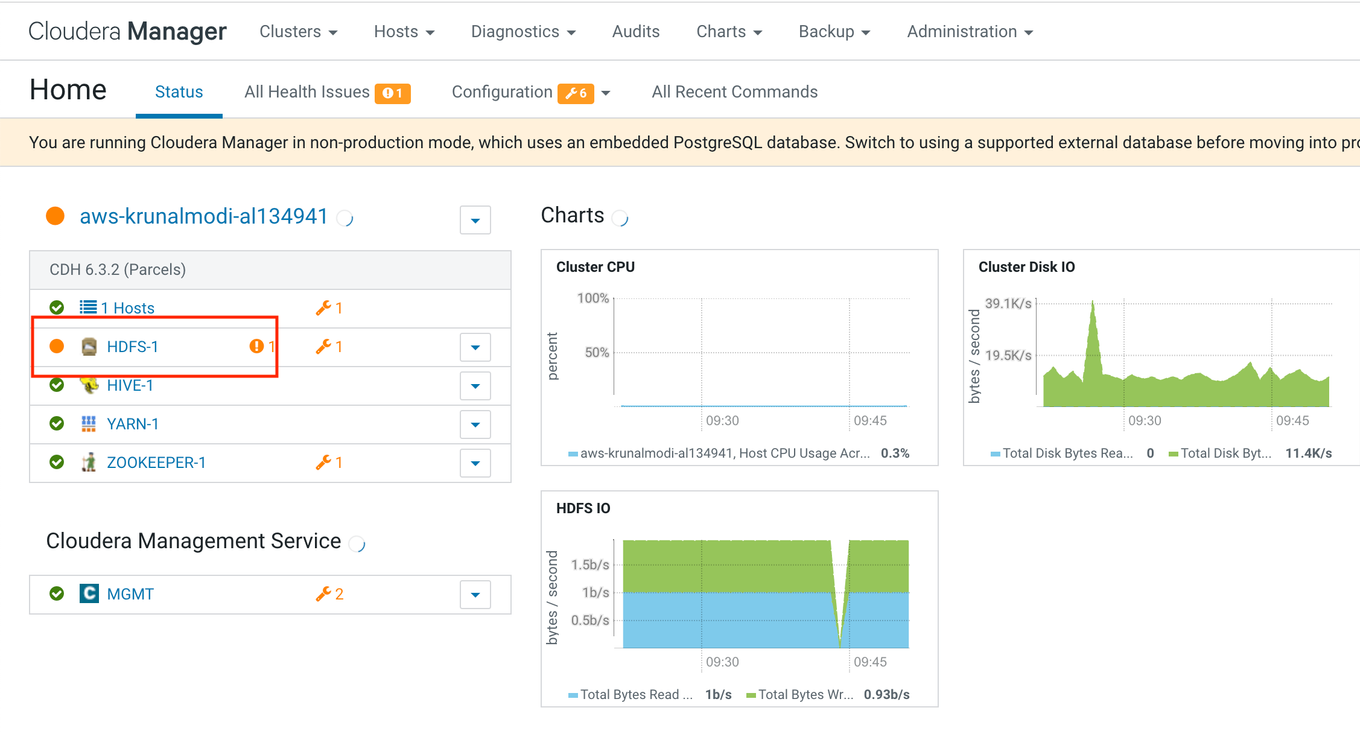This screenshot has height=733, width=1360.
Task: Switch to Configuration tab
Action: point(502,92)
